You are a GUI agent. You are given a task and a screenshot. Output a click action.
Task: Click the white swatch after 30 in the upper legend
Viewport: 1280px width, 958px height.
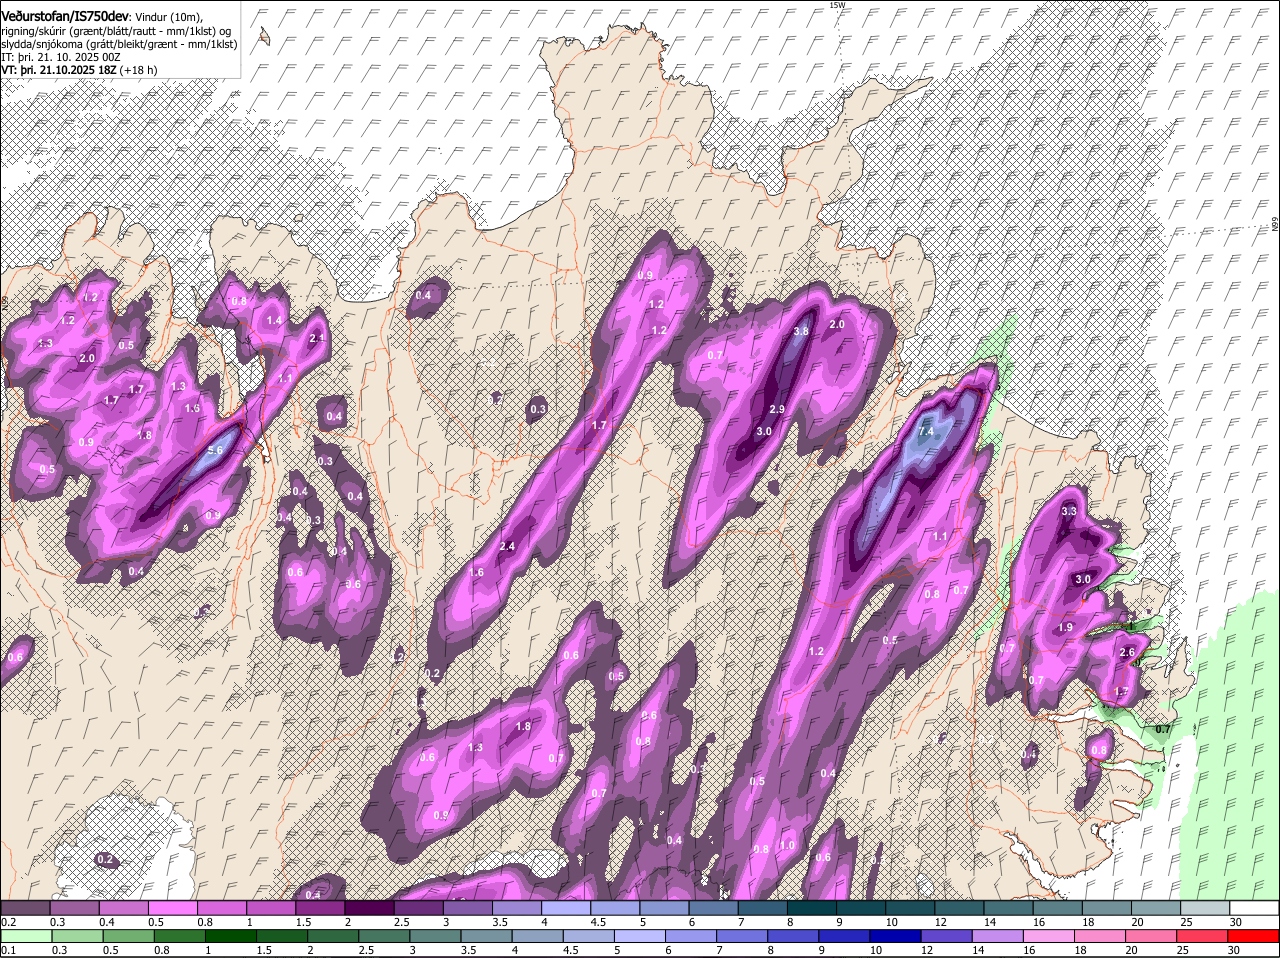(1255, 907)
